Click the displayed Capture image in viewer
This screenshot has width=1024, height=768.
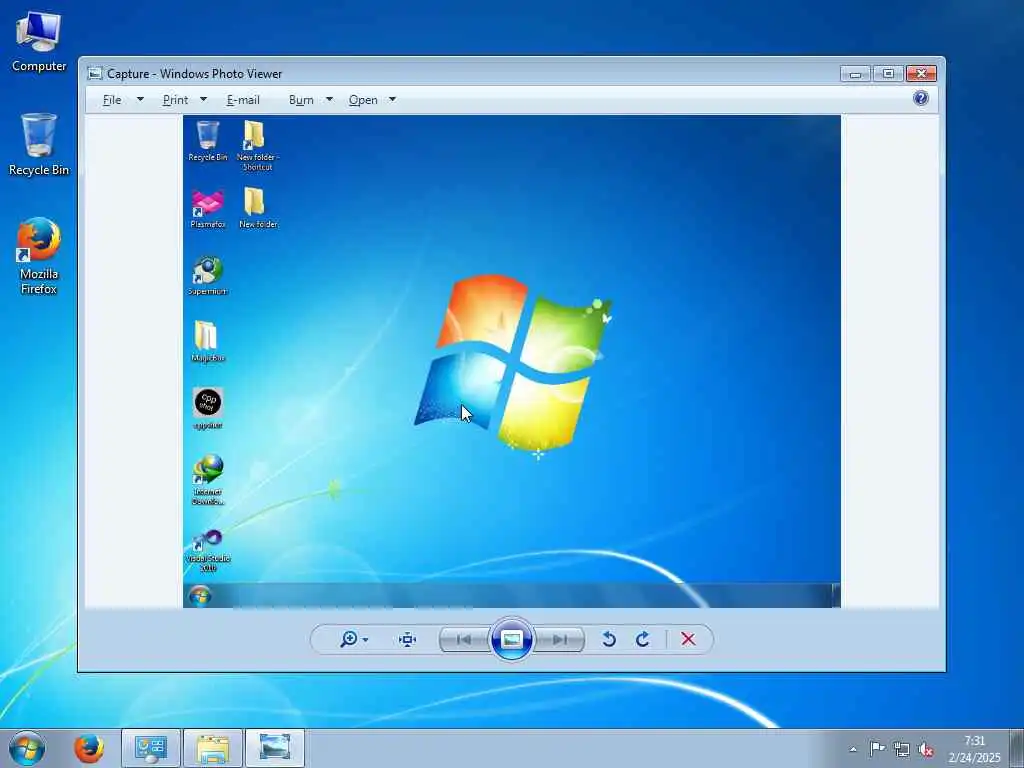pos(512,361)
